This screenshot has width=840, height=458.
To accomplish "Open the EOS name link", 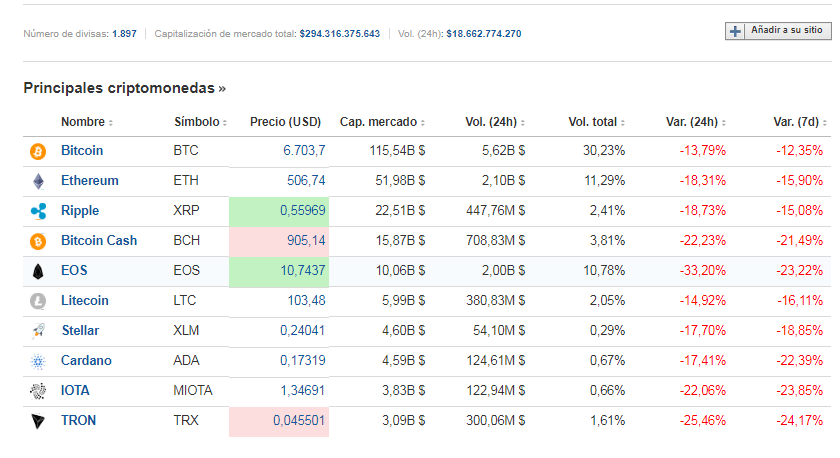I will 74,271.
